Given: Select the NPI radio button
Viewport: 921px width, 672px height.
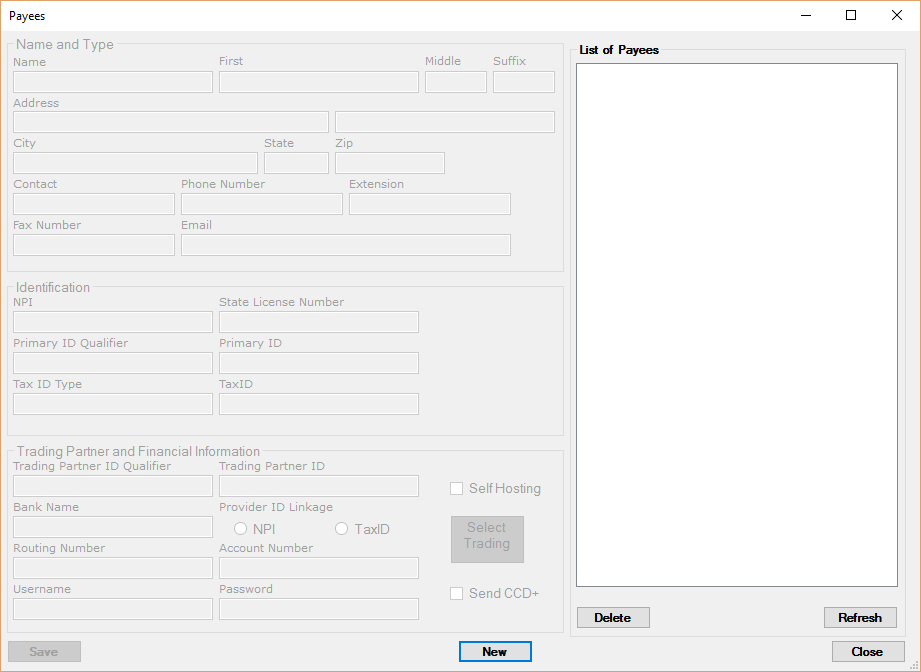Looking at the screenshot, I should pyautogui.click(x=240, y=529).
